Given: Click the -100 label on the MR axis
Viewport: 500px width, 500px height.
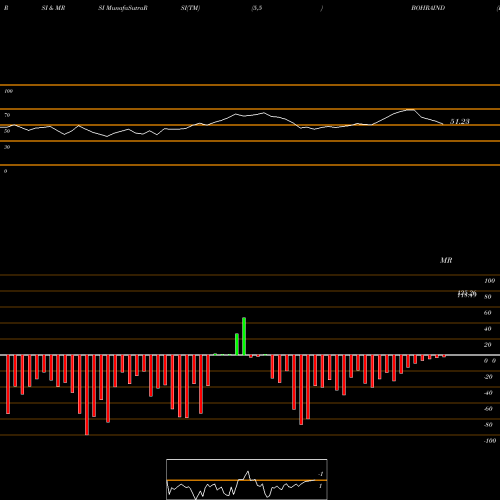Looking at the screenshot, I should (490, 441).
